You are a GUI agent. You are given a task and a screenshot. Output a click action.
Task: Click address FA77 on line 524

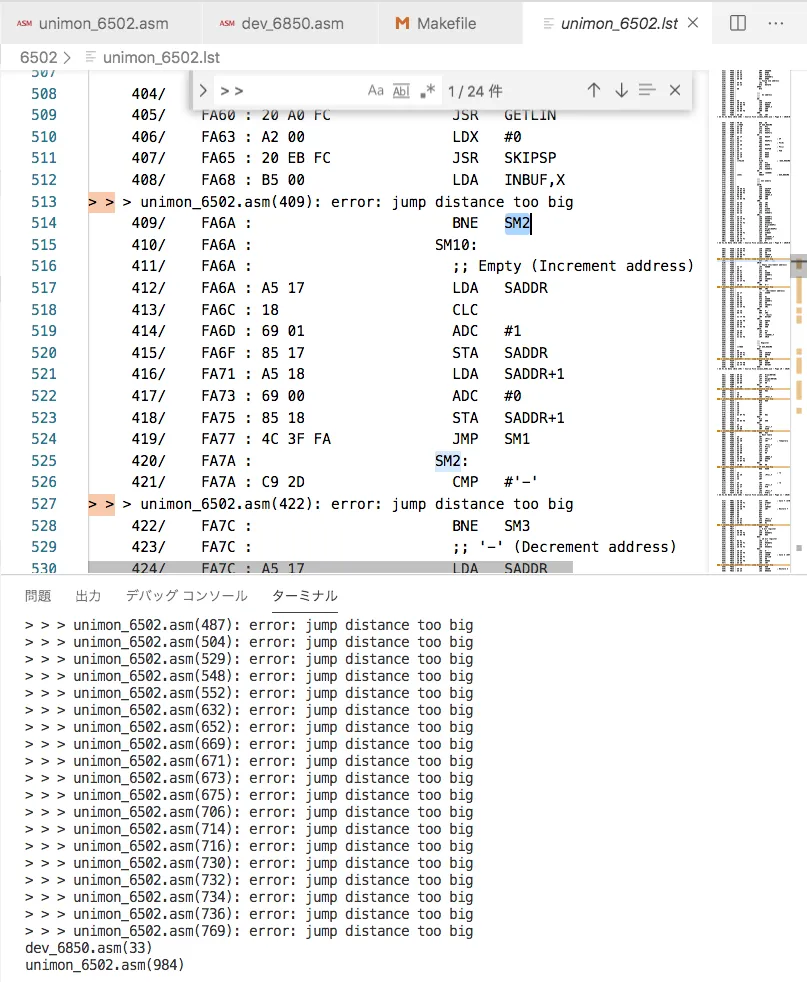218,439
